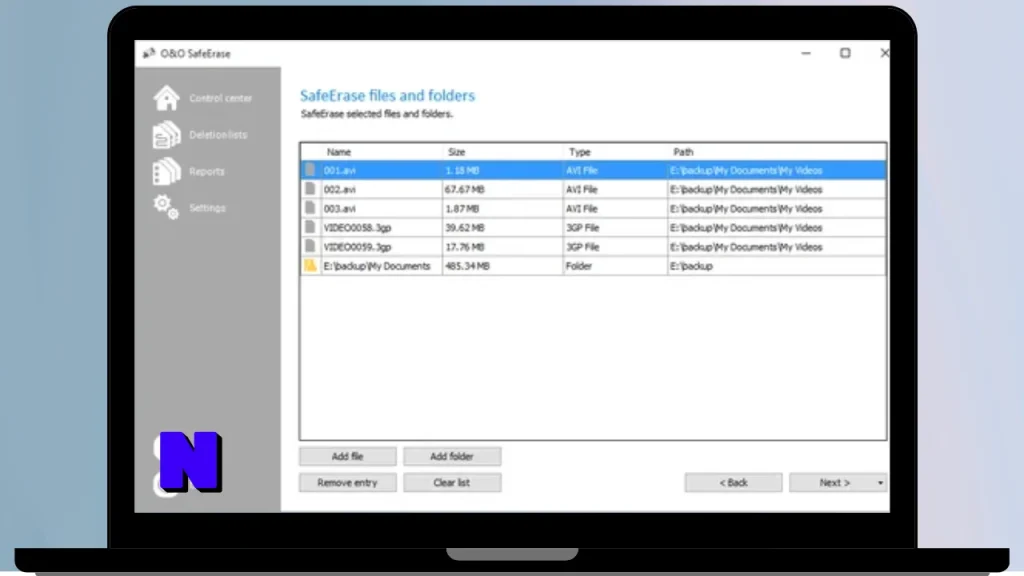Image resolution: width=1024 pixels, height=576 pixels.
Task: Close the O&O SafeErase window
Action: 884,53
